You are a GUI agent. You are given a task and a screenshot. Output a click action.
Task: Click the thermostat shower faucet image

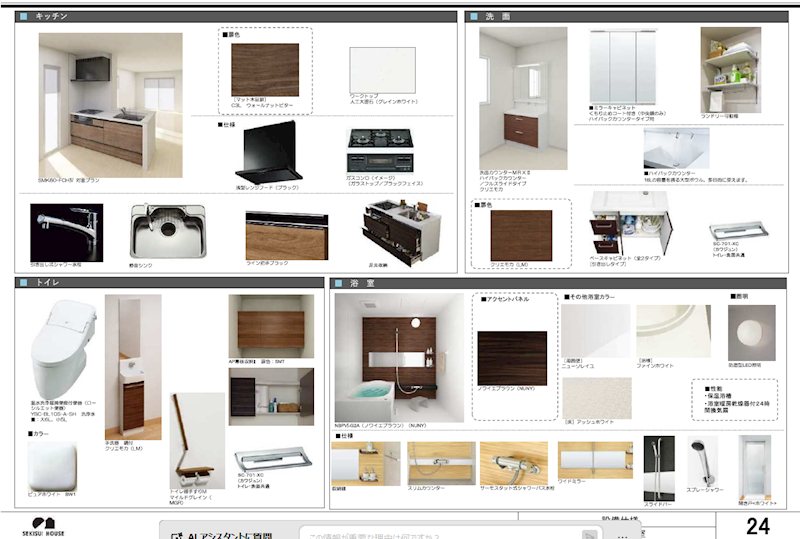514,463
